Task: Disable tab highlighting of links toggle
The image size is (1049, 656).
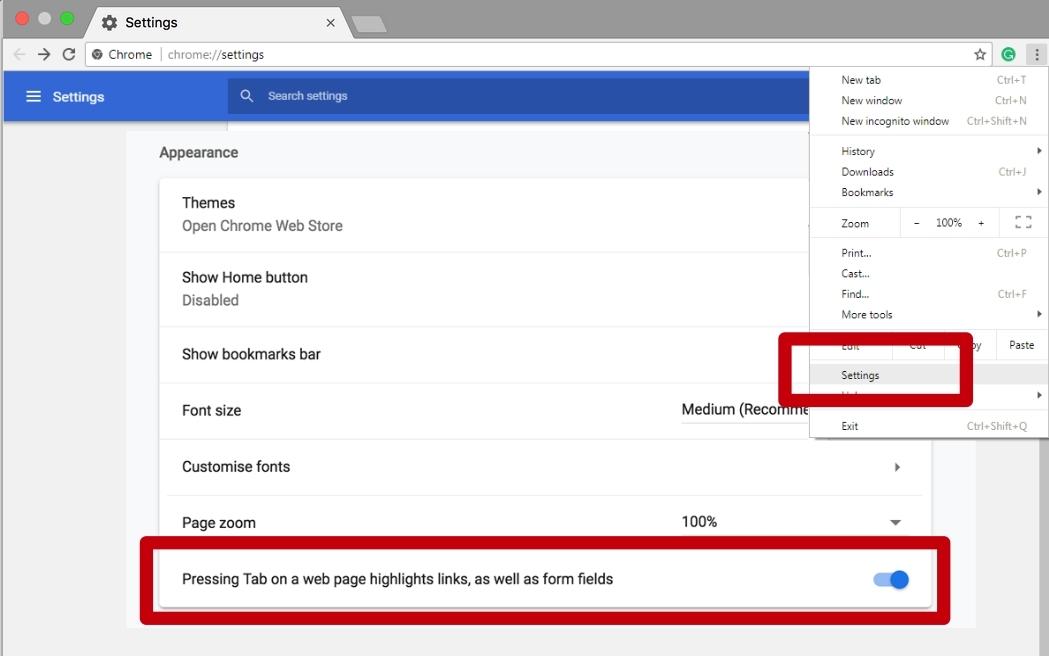Action: click(x=889, y=579)
